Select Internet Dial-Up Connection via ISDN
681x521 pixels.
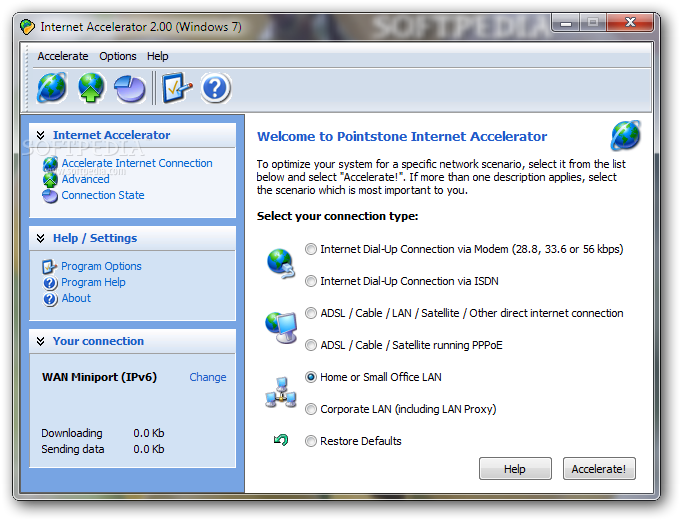tap(311, 281)
